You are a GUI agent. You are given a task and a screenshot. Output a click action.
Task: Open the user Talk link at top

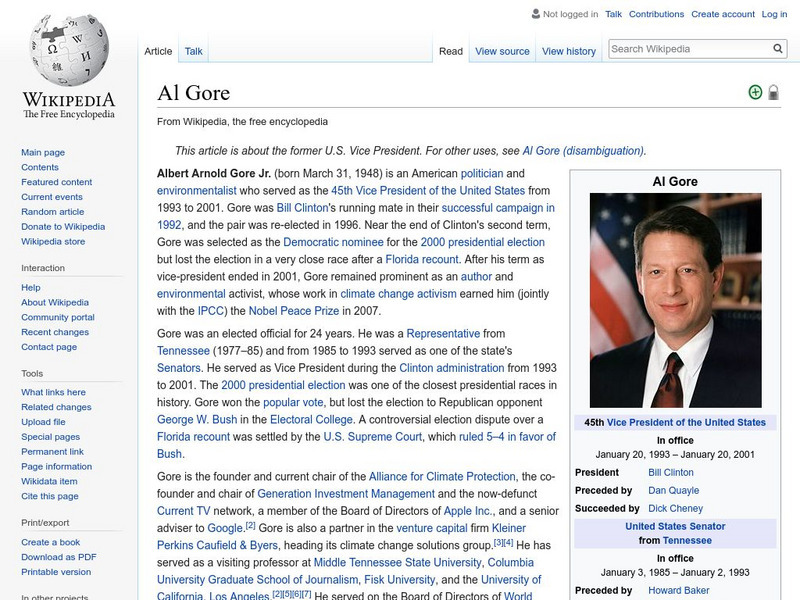(613, 14)
